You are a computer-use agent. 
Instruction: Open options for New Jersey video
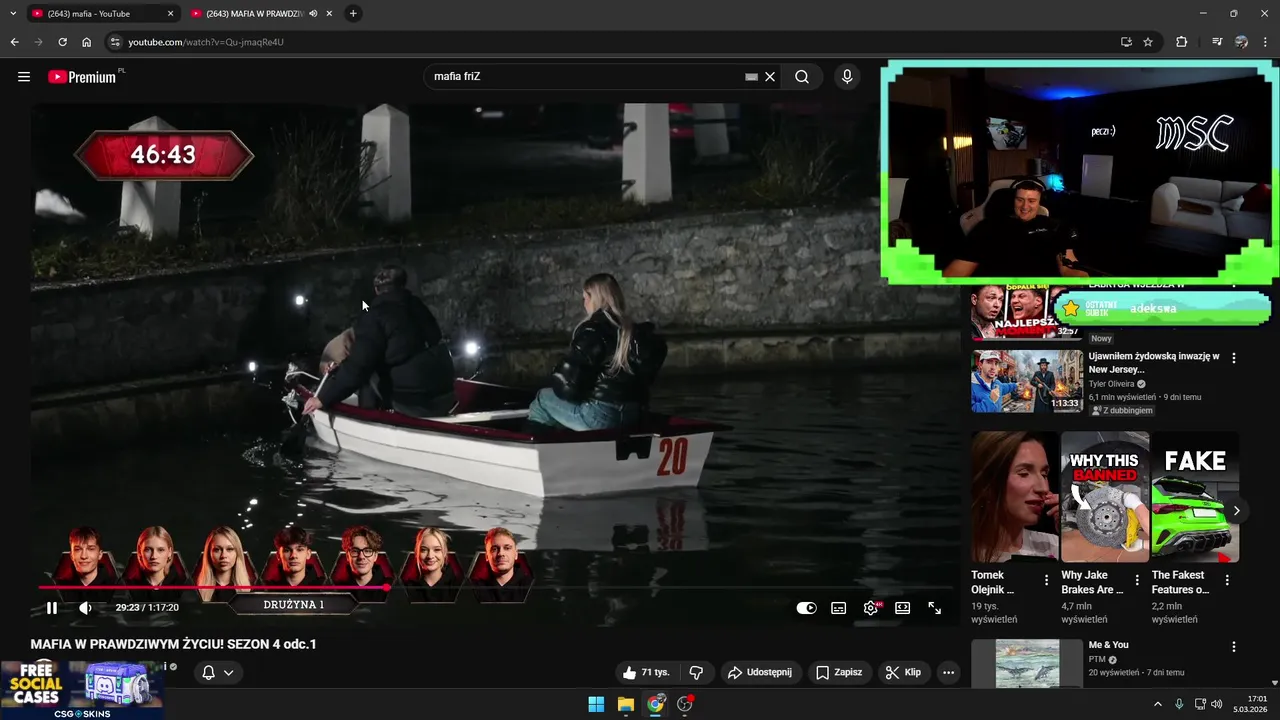pyautogui.click(x=1234, y=358)
